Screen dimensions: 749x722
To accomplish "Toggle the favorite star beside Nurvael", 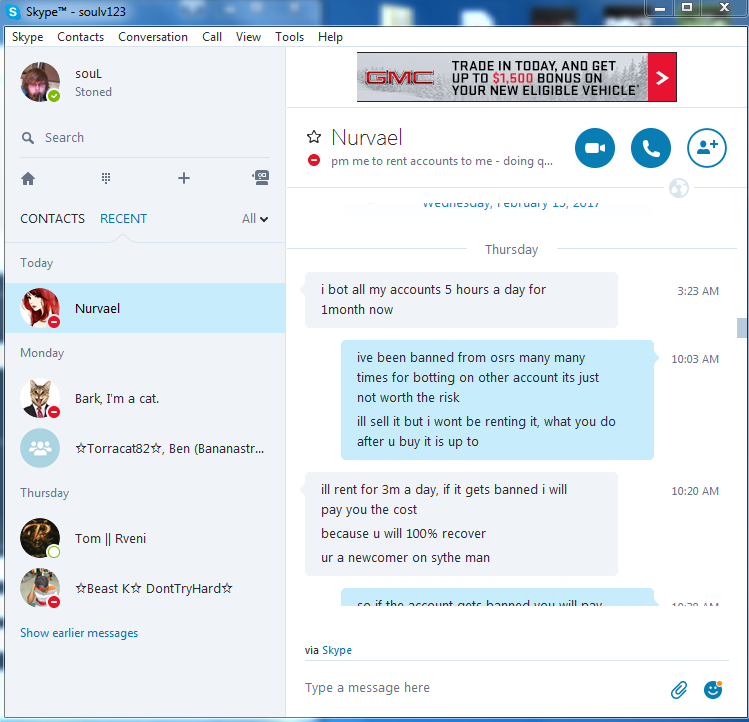I will [x=314, y=137].
